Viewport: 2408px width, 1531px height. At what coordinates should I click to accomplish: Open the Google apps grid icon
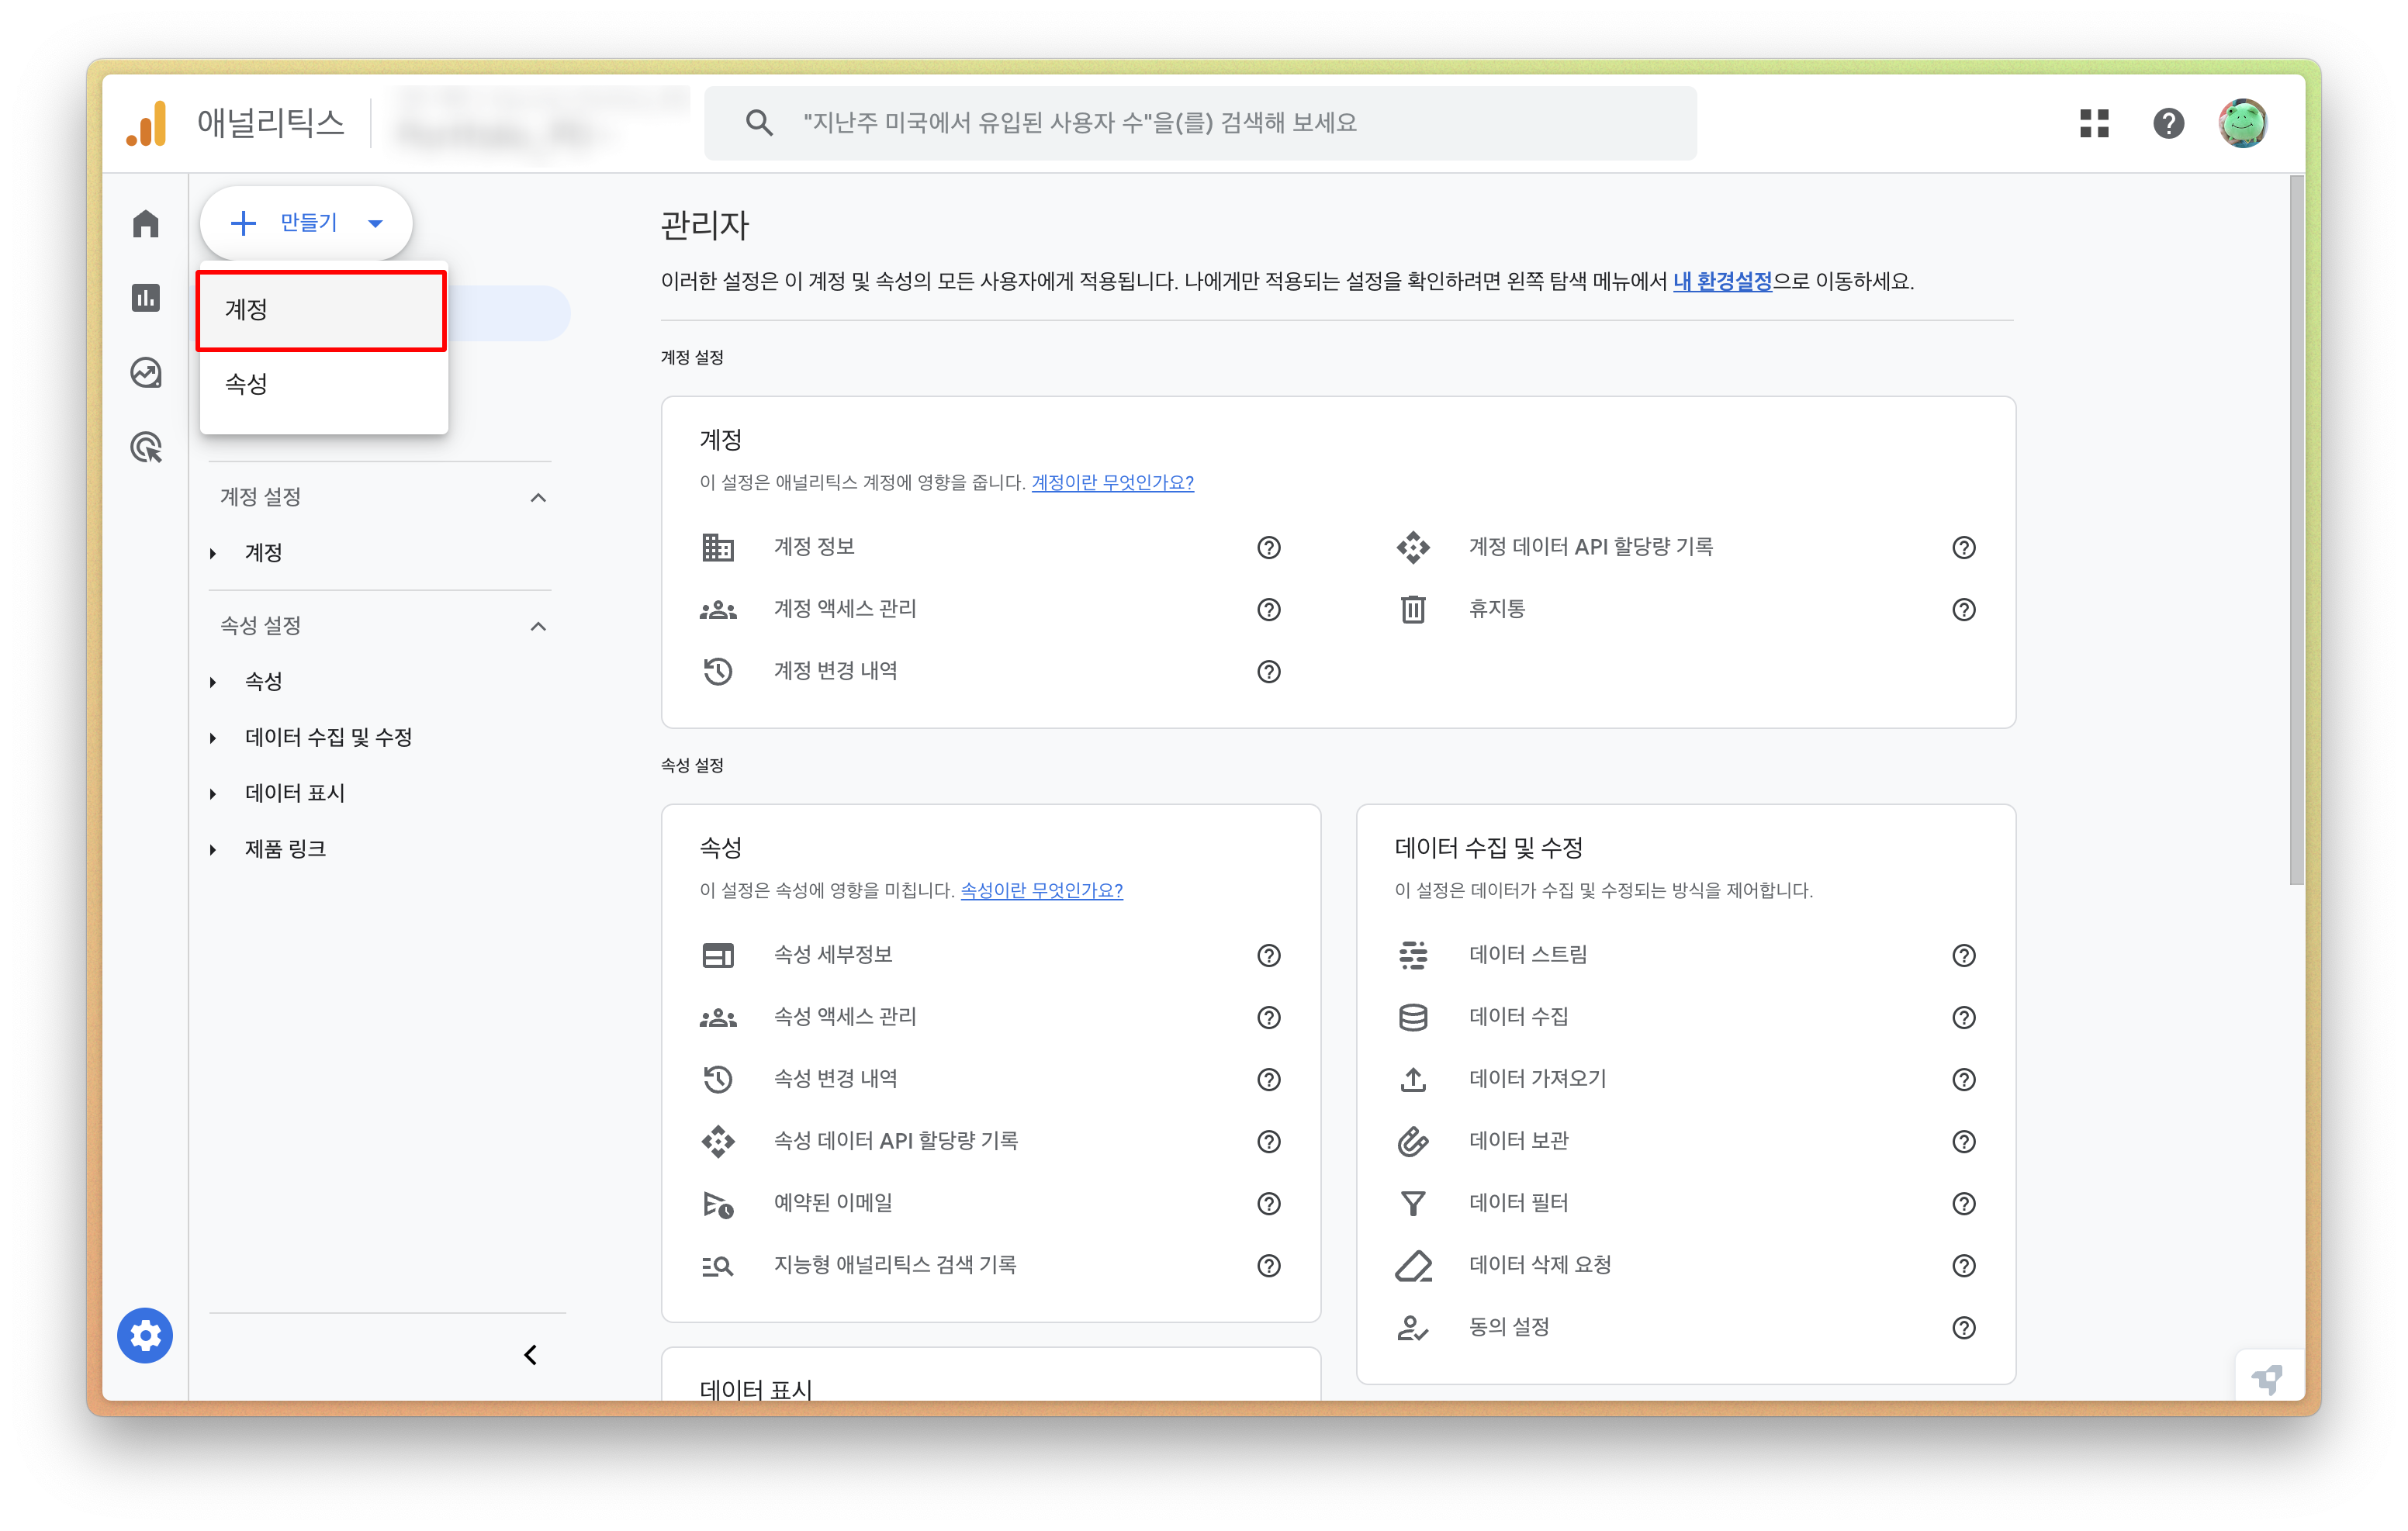pyautogui.click(x=2094, y=123)
